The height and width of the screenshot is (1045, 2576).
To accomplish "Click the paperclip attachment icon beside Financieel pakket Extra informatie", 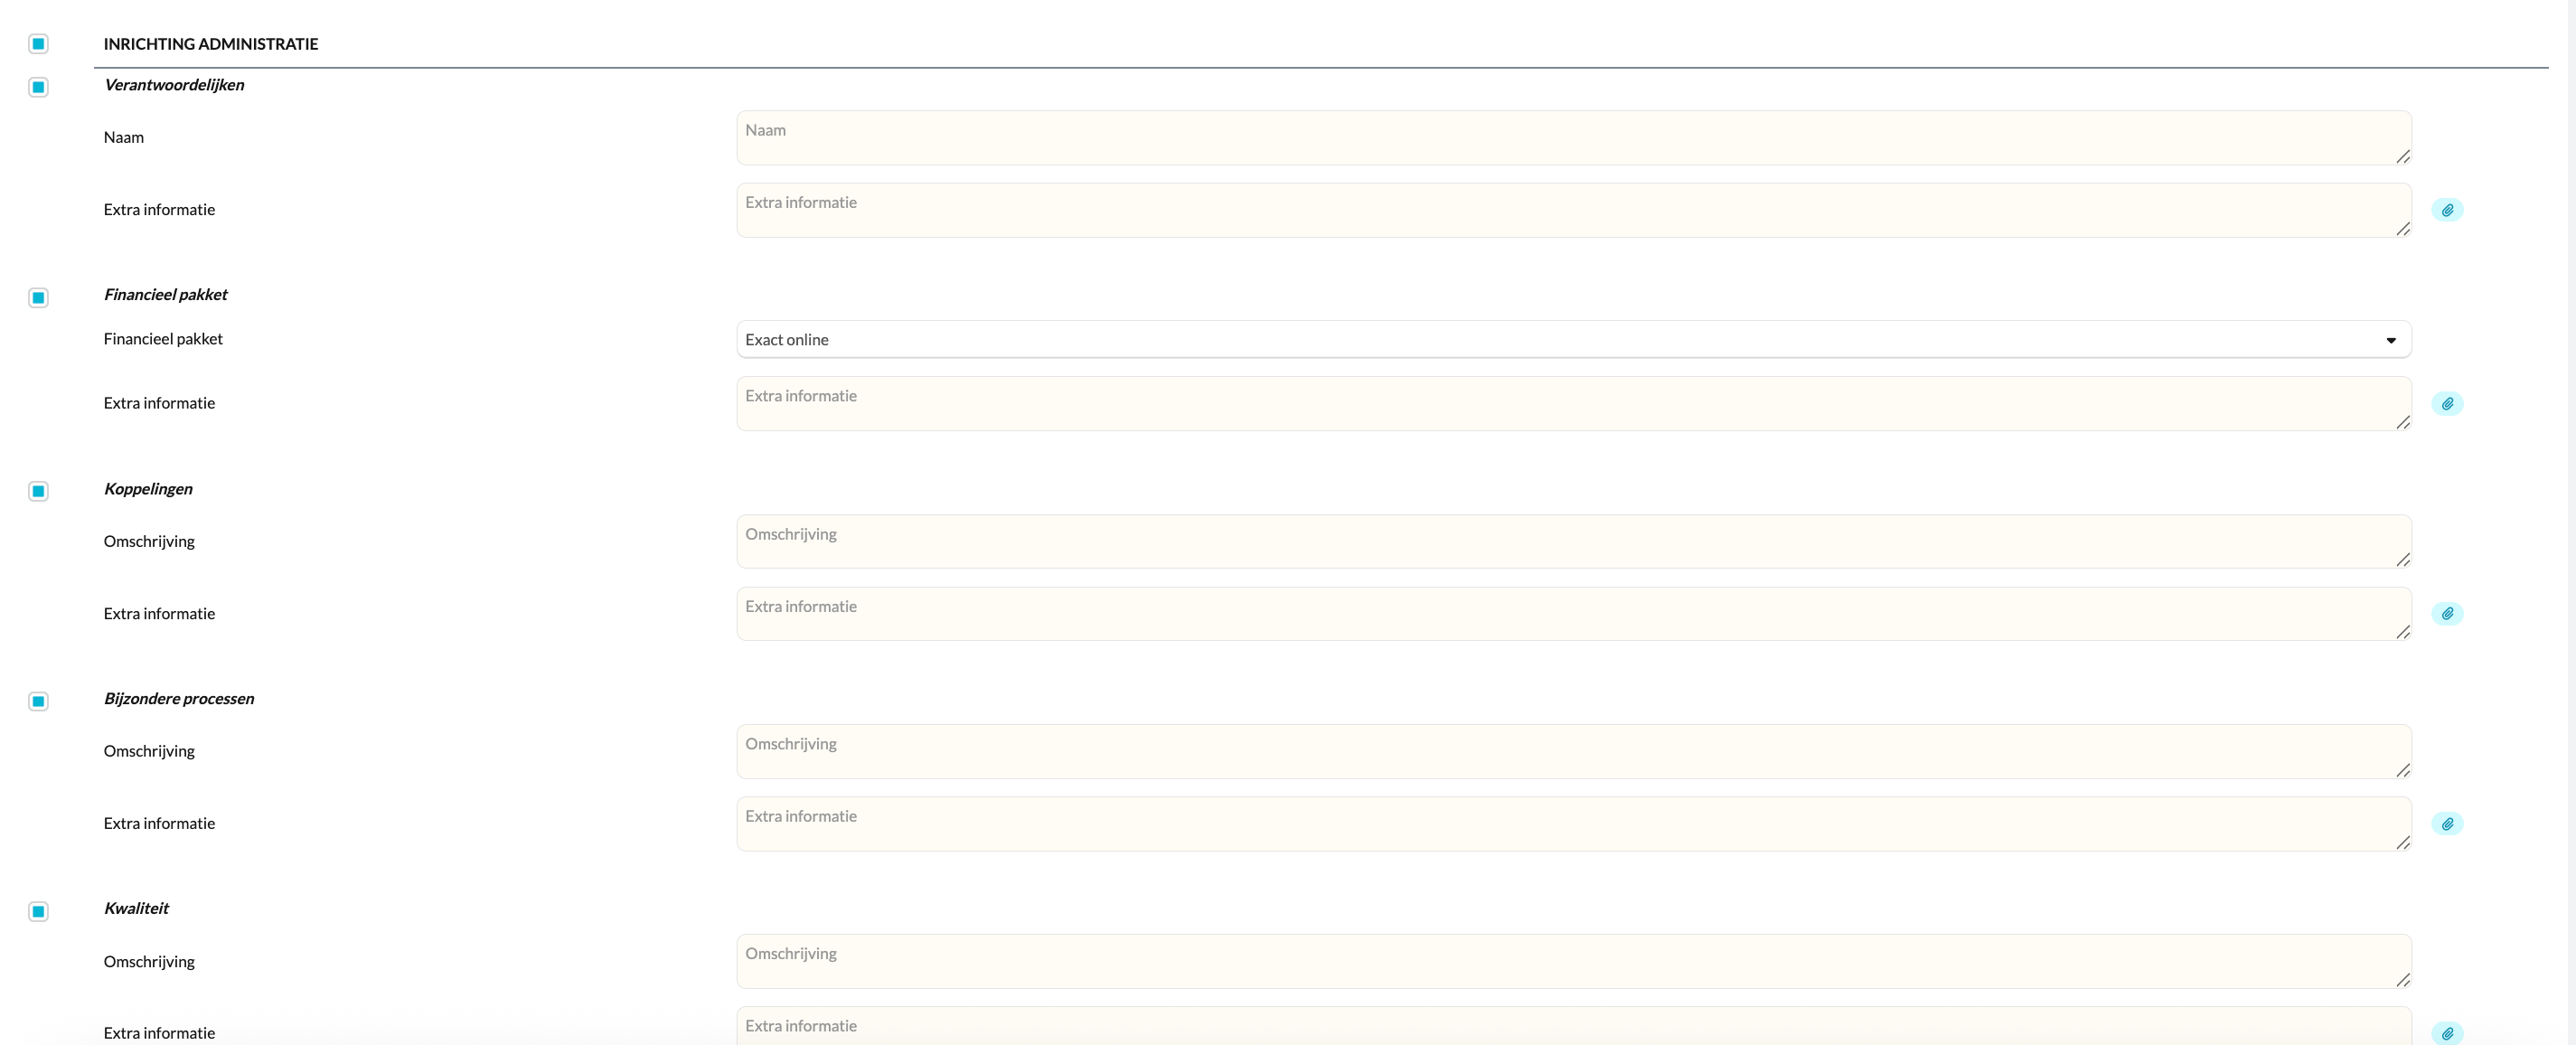I will [2447, 404].
